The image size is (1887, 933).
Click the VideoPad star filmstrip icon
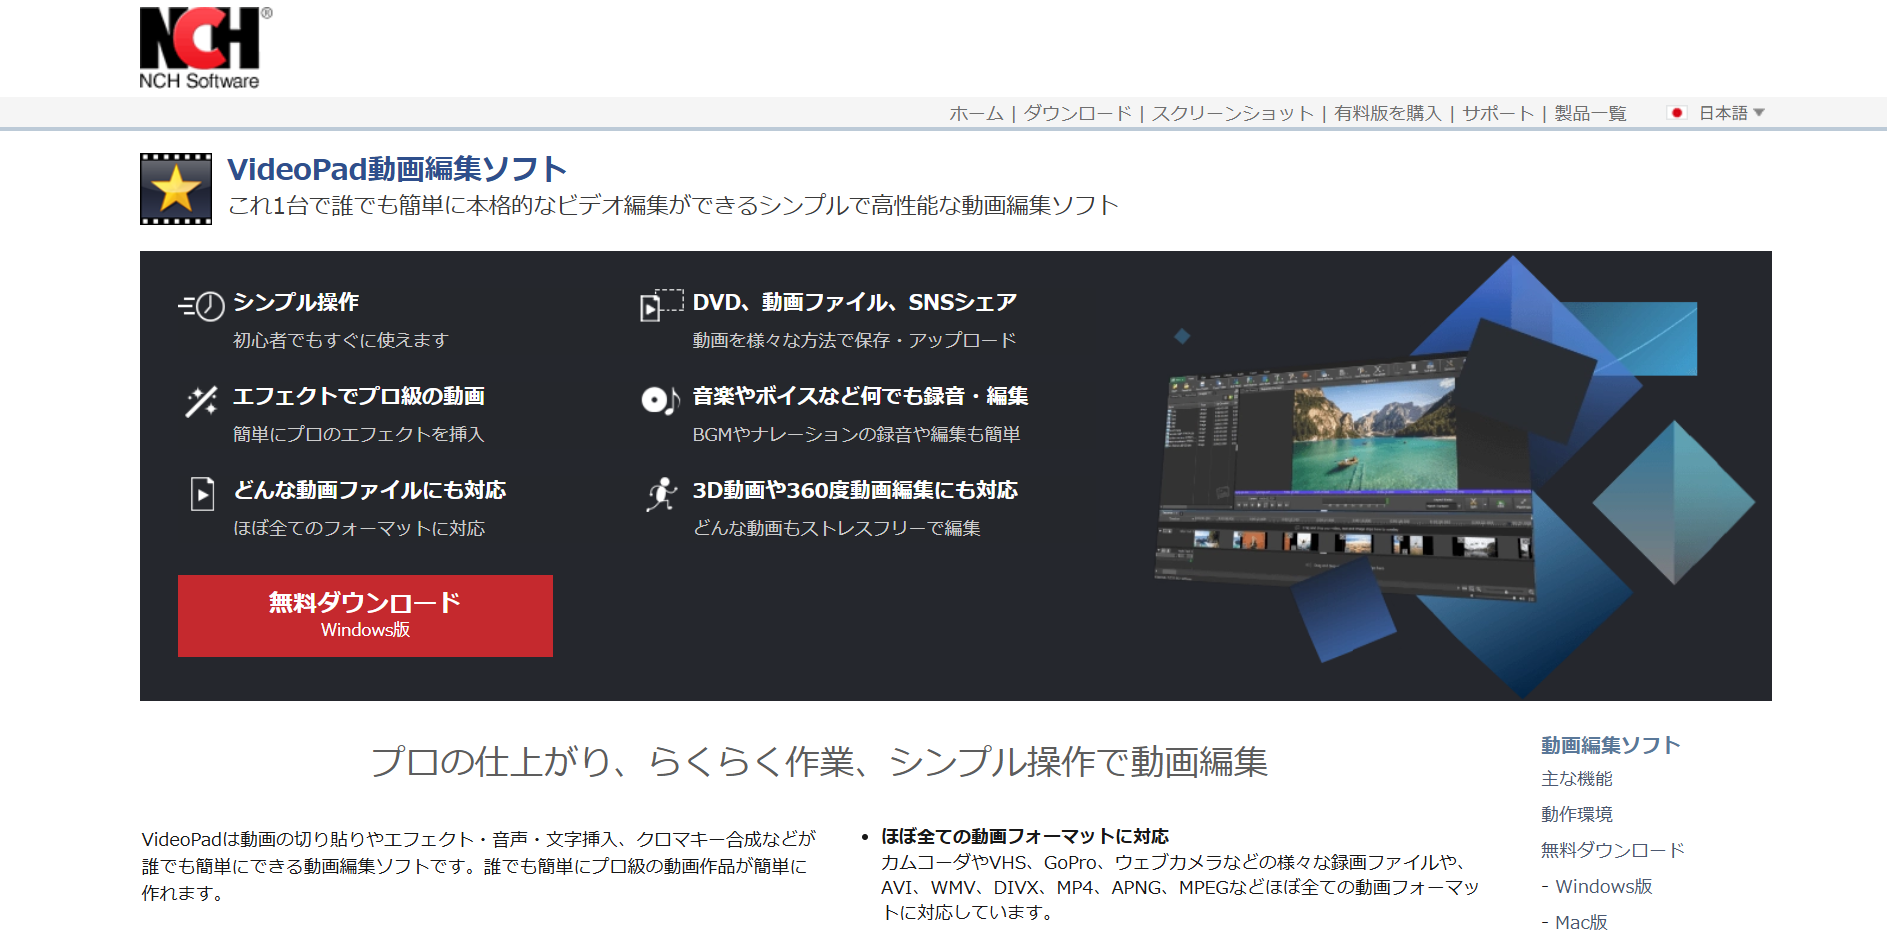(176, 189)
